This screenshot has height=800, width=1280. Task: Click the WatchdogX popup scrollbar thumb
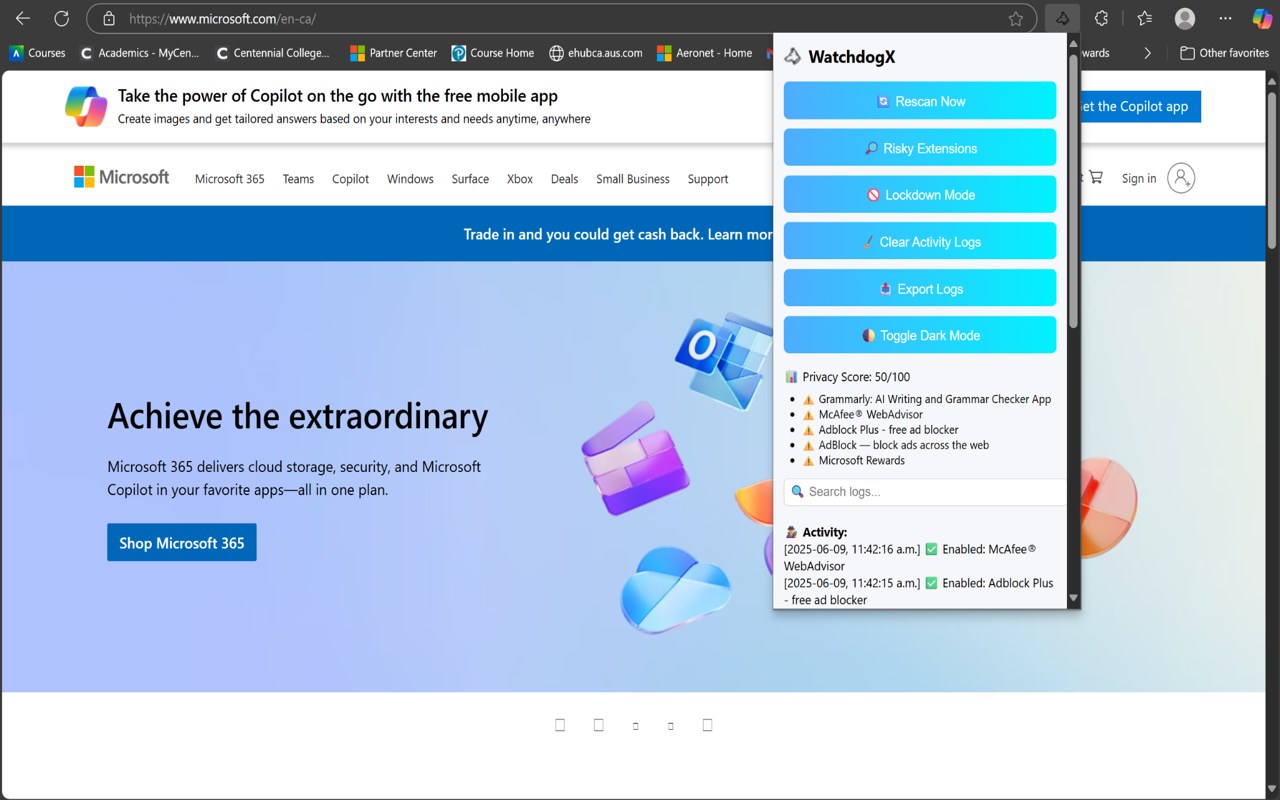click(x=1073, y=190)
